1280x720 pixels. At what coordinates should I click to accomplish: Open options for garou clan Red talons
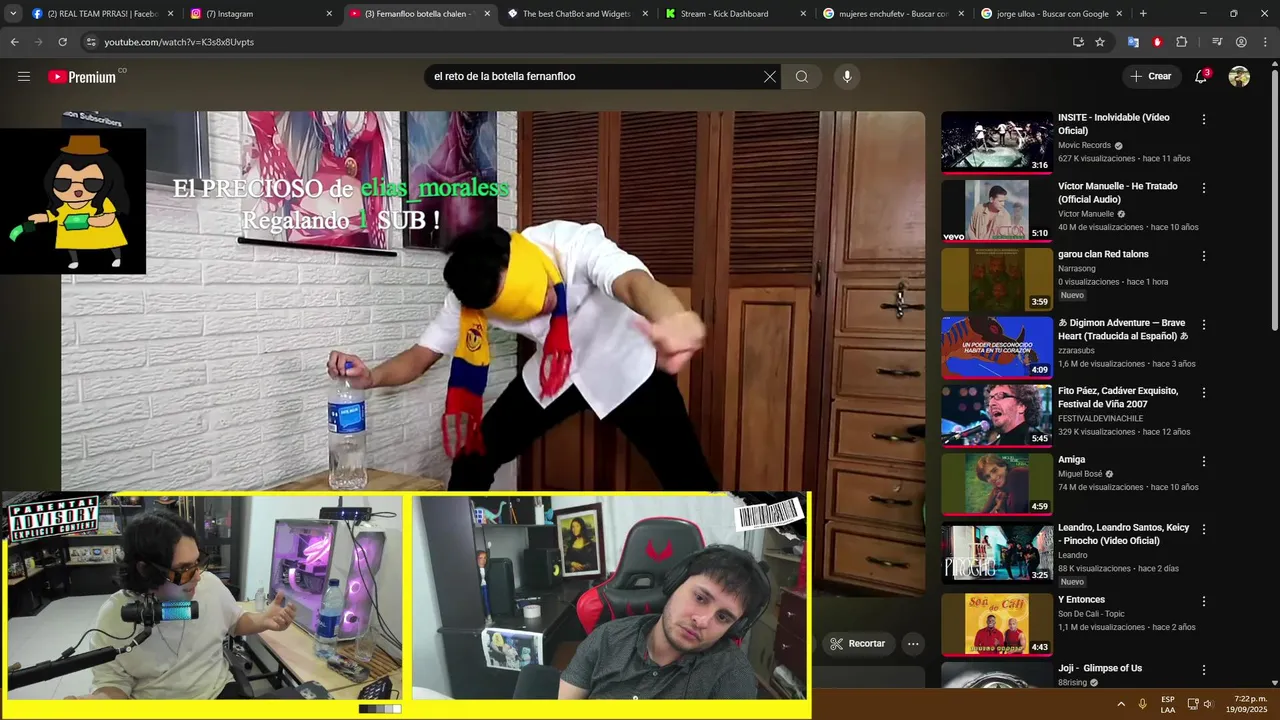1204,256
